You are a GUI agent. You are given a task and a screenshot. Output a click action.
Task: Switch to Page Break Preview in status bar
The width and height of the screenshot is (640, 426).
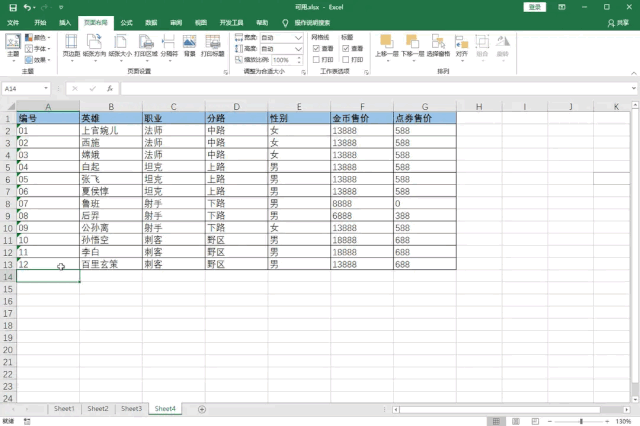click(536, 422)
